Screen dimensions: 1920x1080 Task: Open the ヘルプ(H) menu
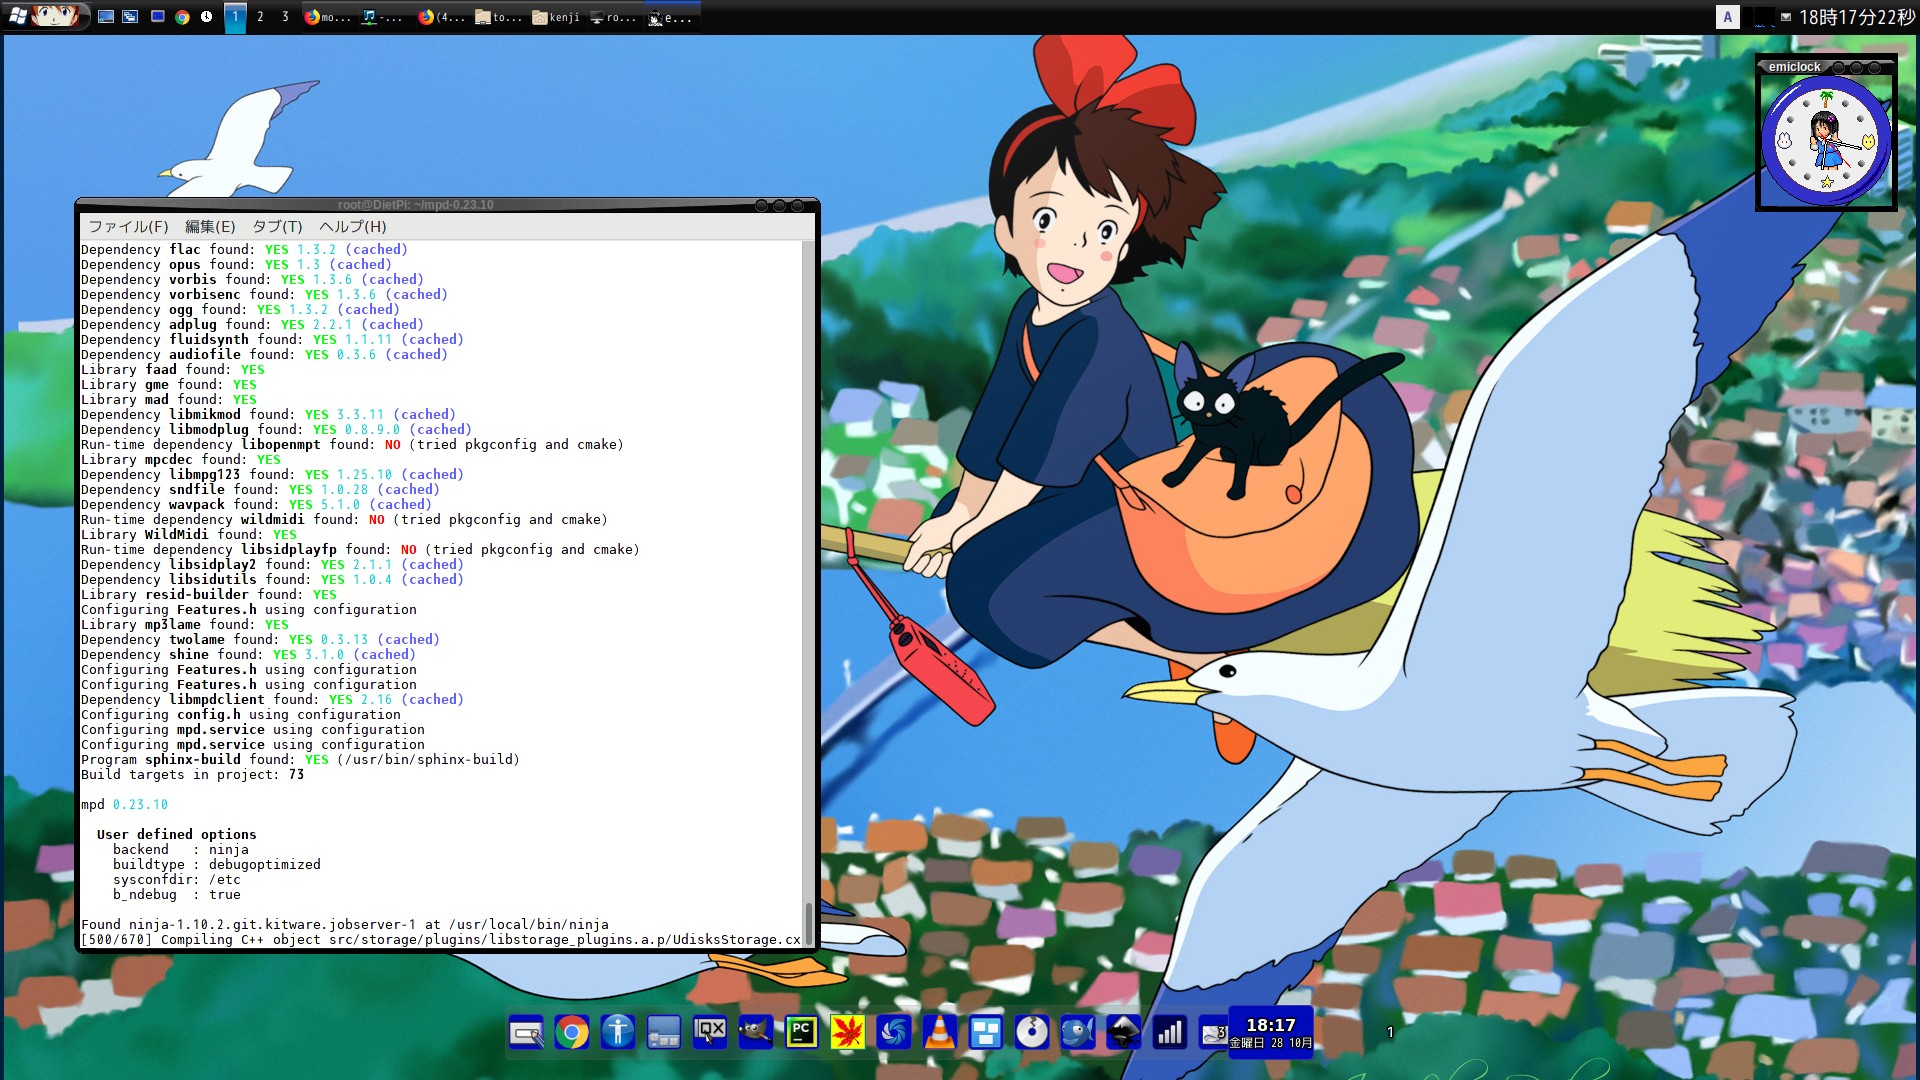(352, 227)
